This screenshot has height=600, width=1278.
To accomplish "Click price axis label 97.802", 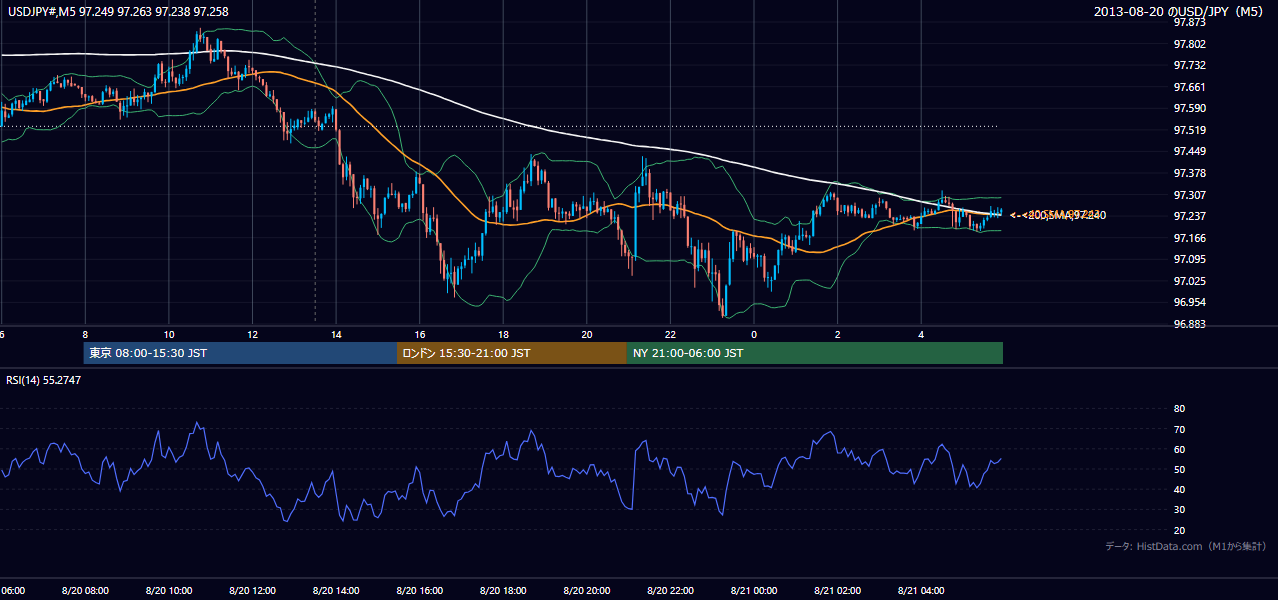I will (x=1189, y=44).
